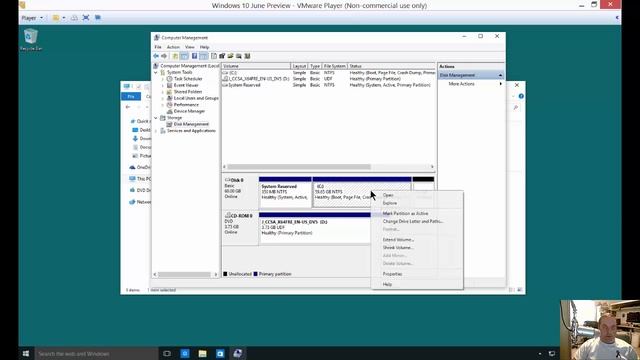Viewport: 640px width, 360px height.
Task: Open the View menu
Action: click(x=190, y=47)
